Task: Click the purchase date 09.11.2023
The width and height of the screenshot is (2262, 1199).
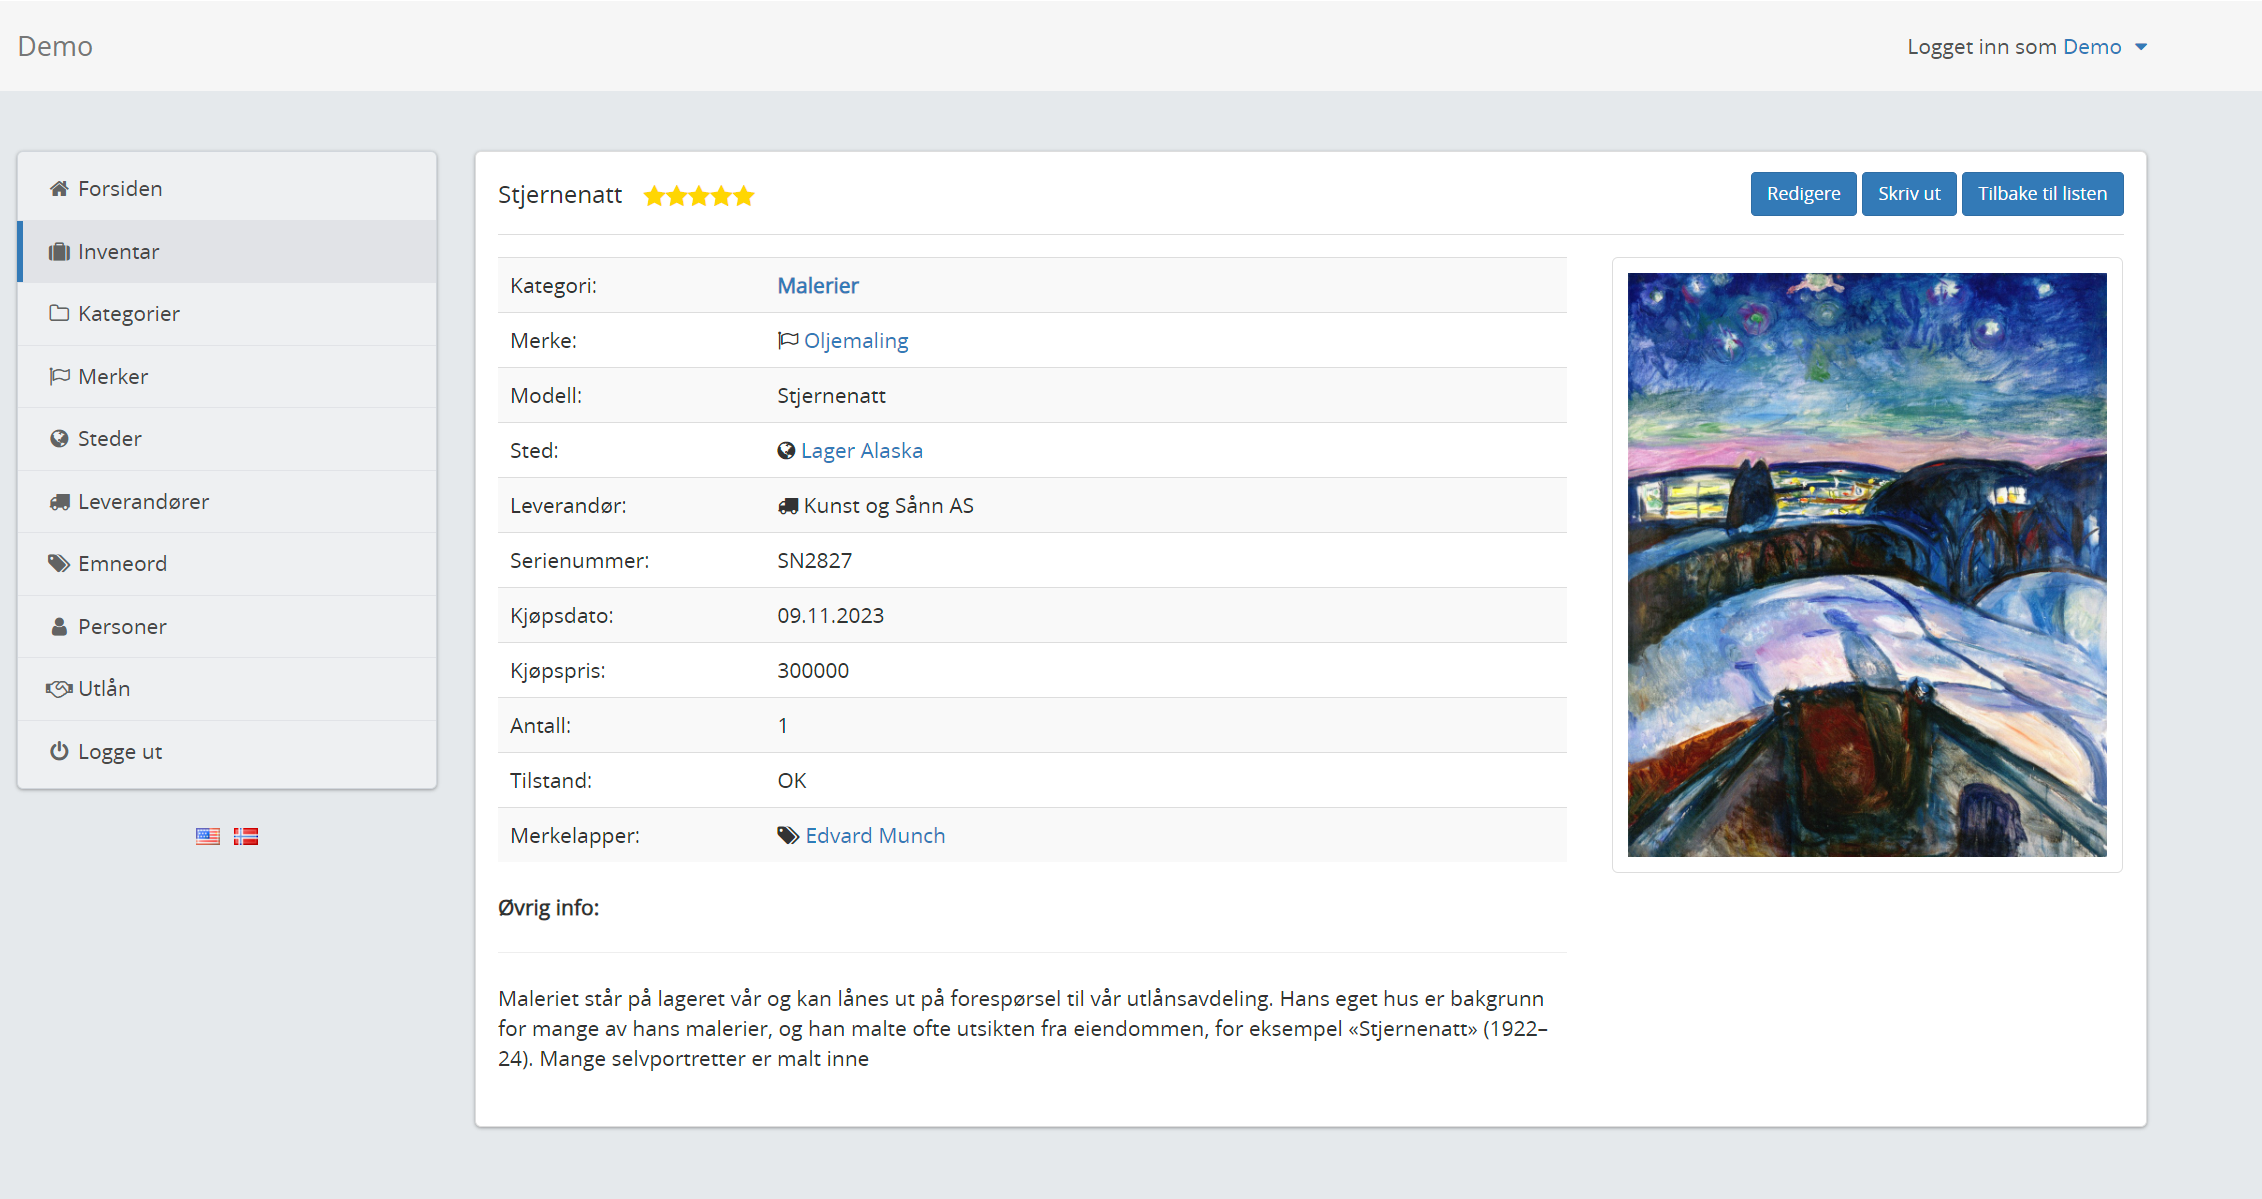Action: click(831, 616)
